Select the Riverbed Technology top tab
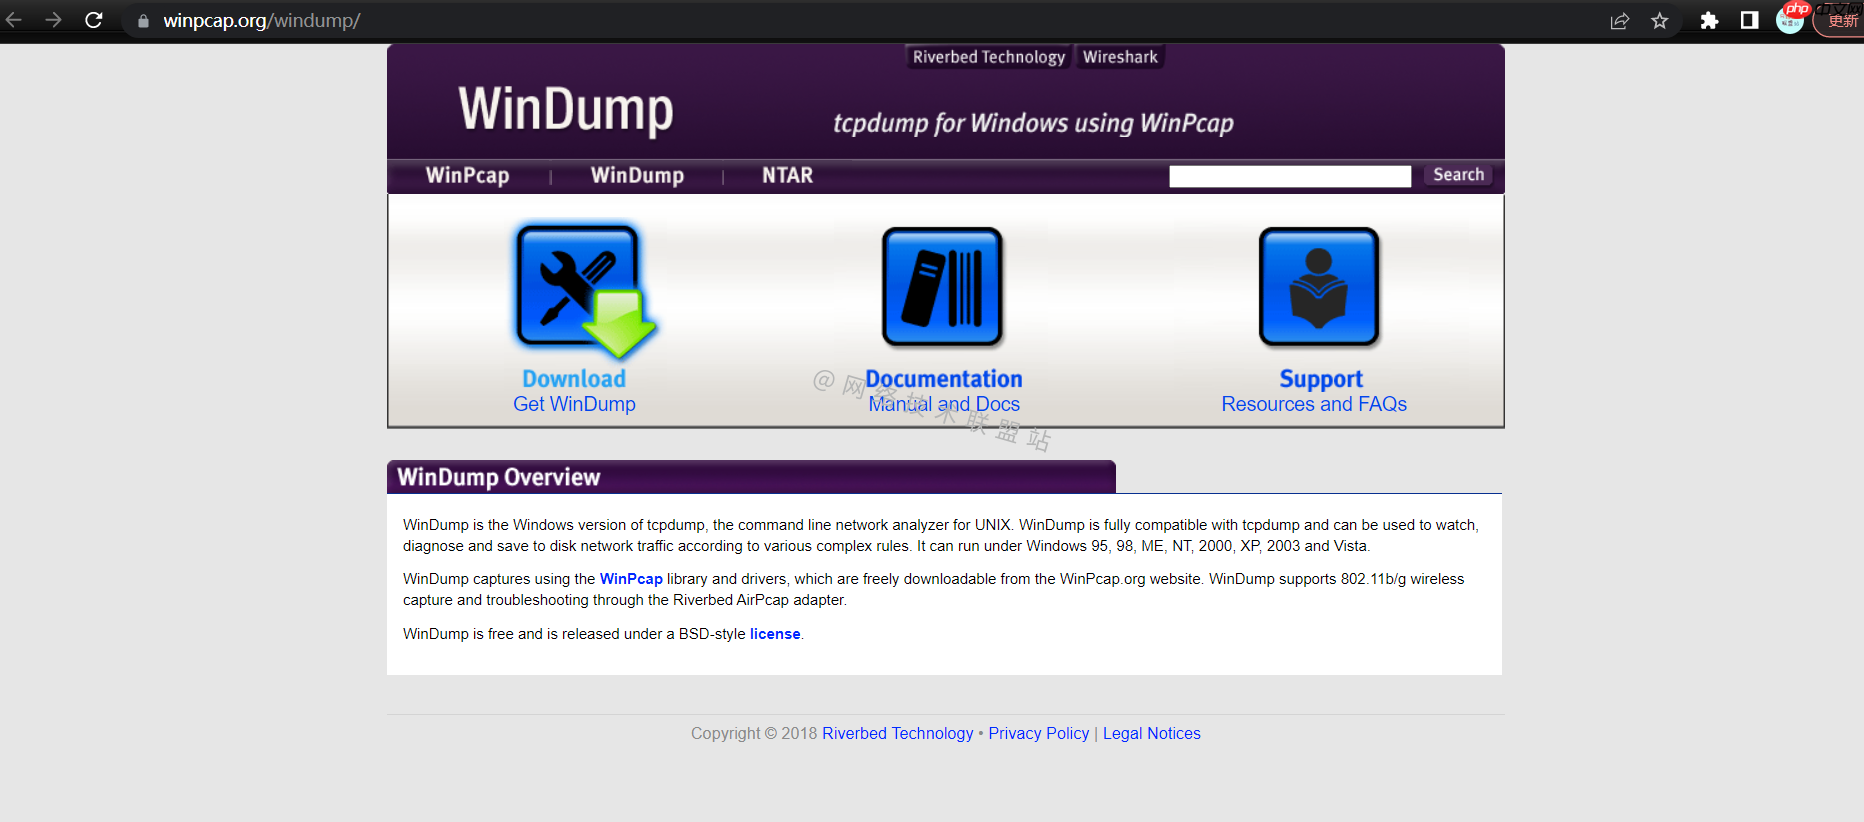 [x=989, y=57]
